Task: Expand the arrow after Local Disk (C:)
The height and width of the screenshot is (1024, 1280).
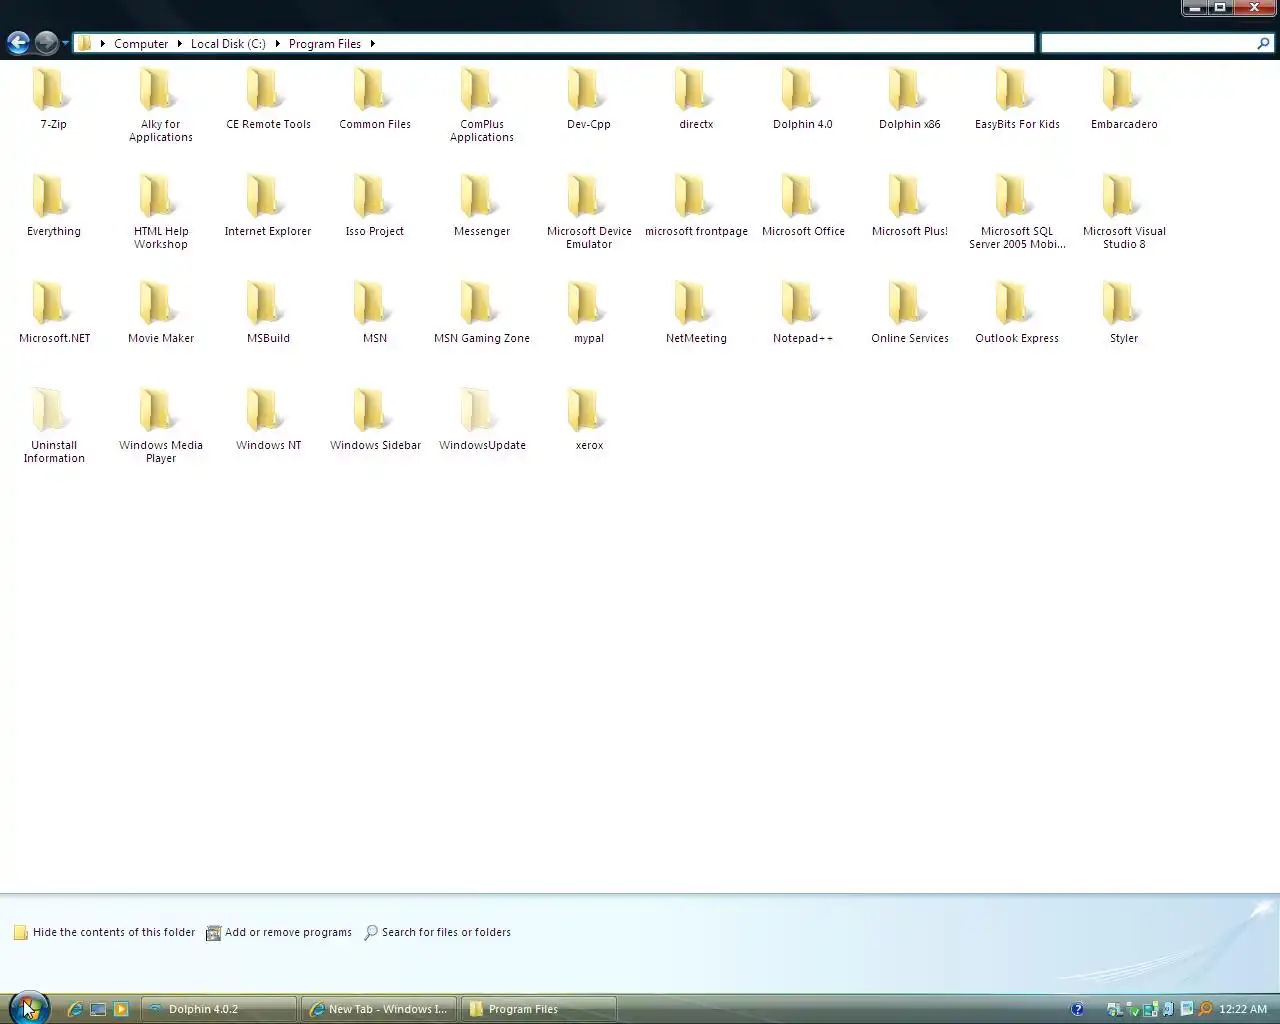Action: point(278,43)
